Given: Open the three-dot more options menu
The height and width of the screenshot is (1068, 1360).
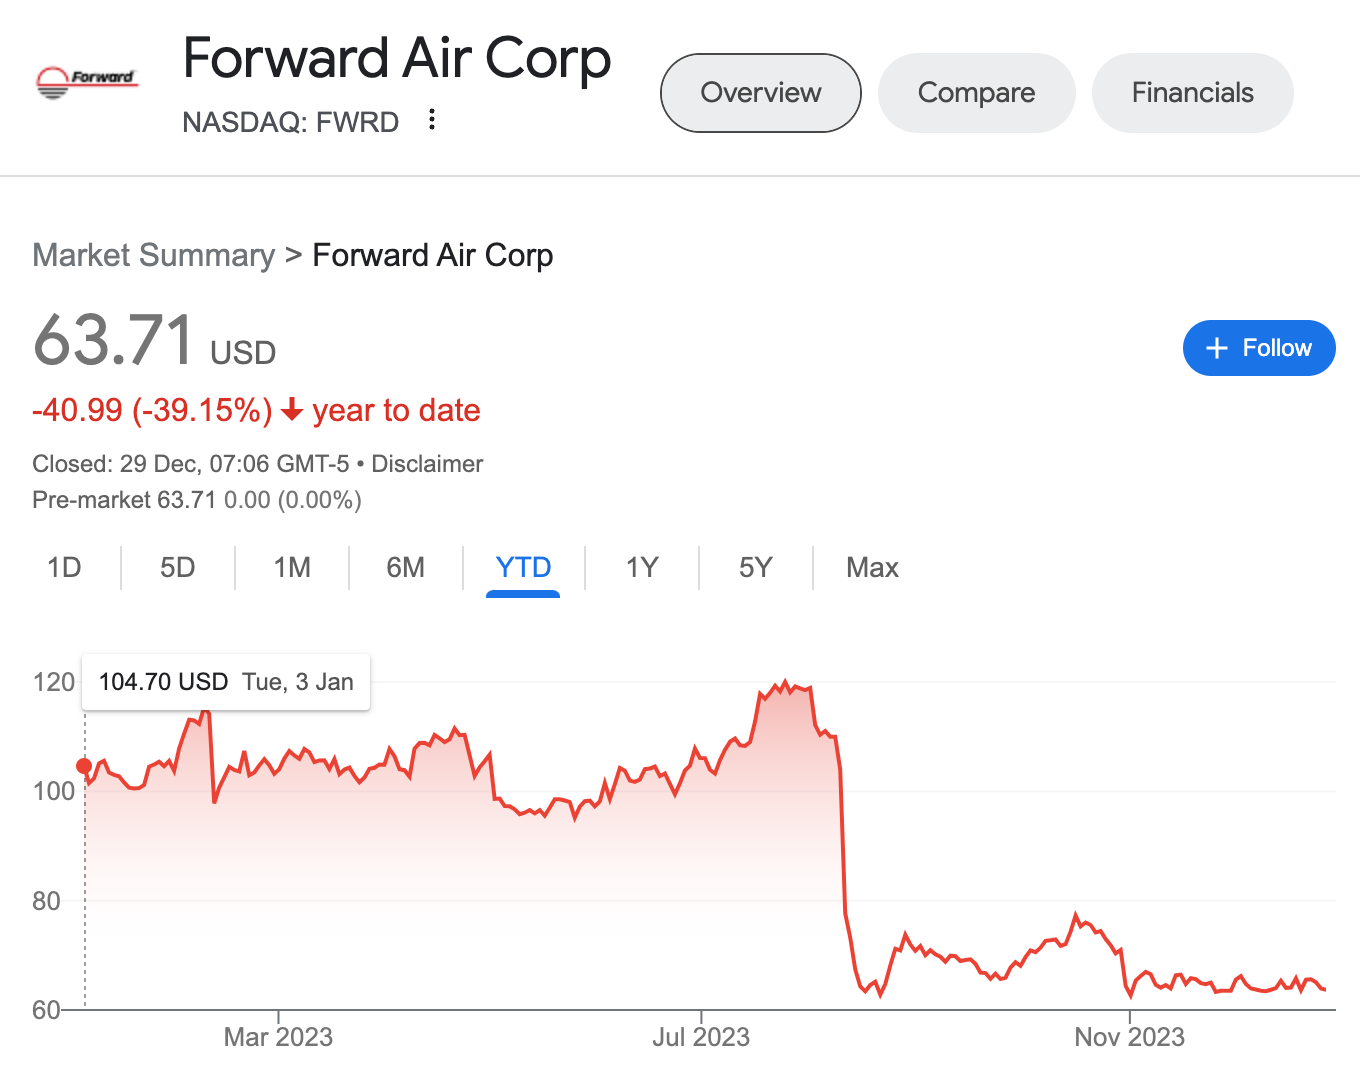Looking at the screenshot, I should (x=432, y=120).
